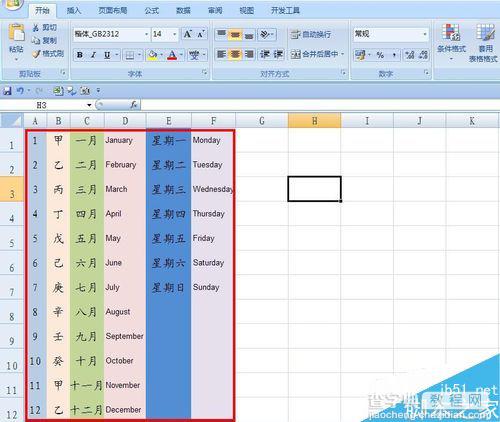Select cell containing 星期六
The height and width of the screenshot is (422, 500).
[x=169, y=263]
